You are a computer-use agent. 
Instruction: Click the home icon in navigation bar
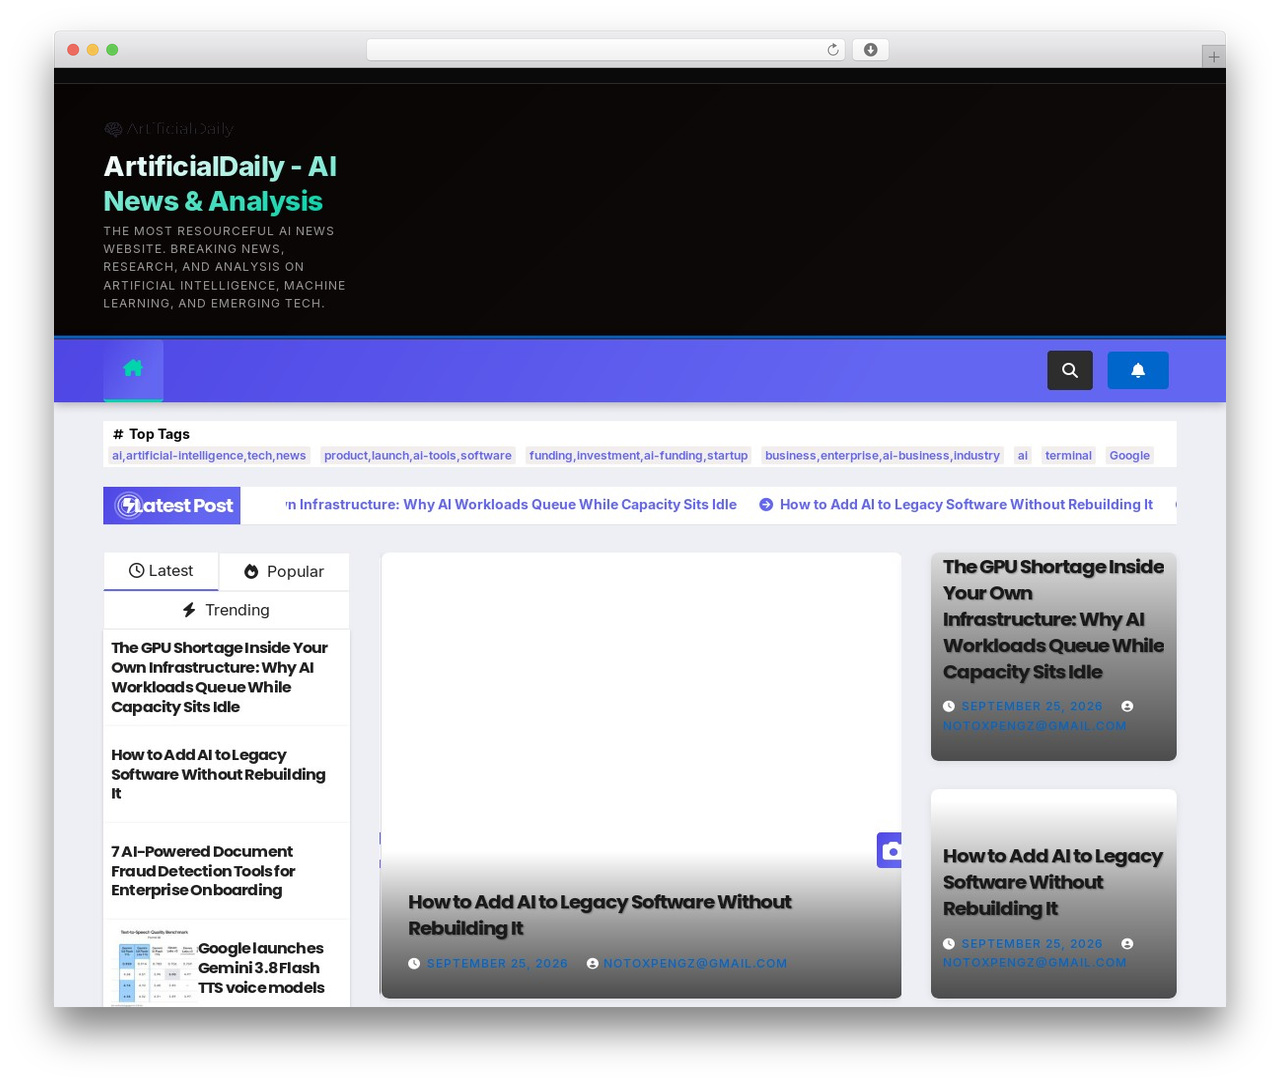point(133,368)
